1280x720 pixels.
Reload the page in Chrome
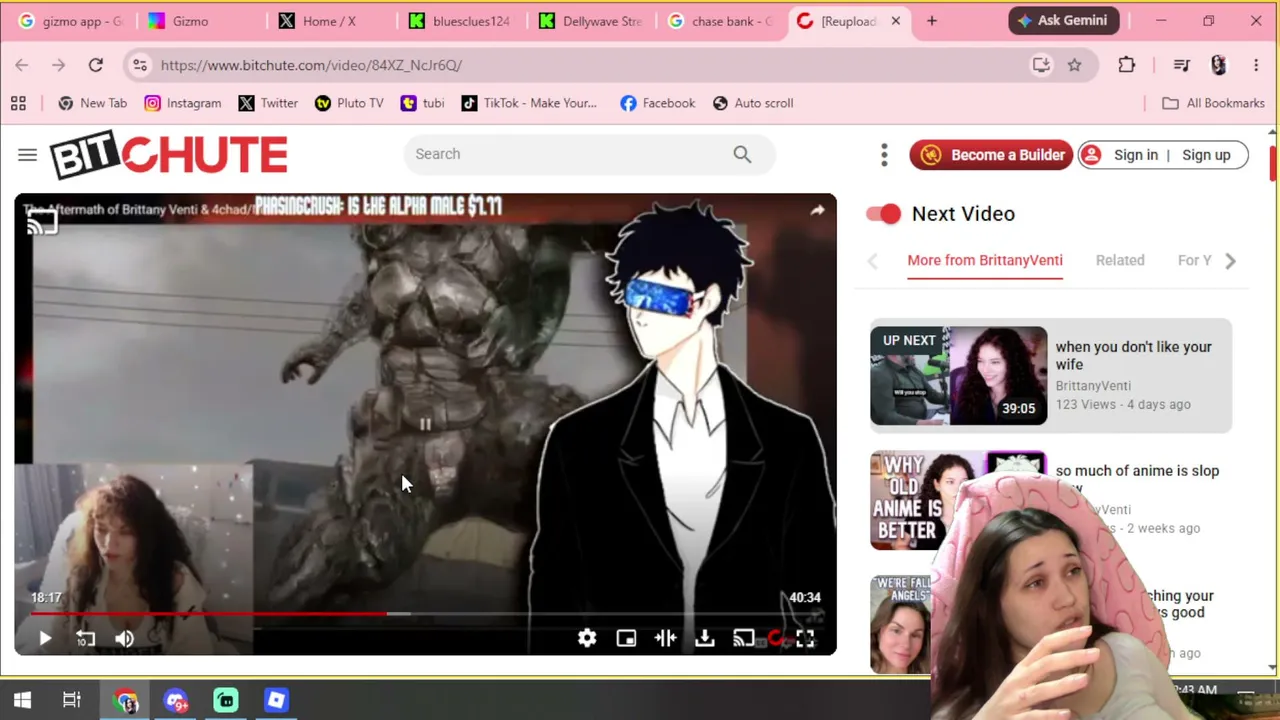(x=96, y=65)
